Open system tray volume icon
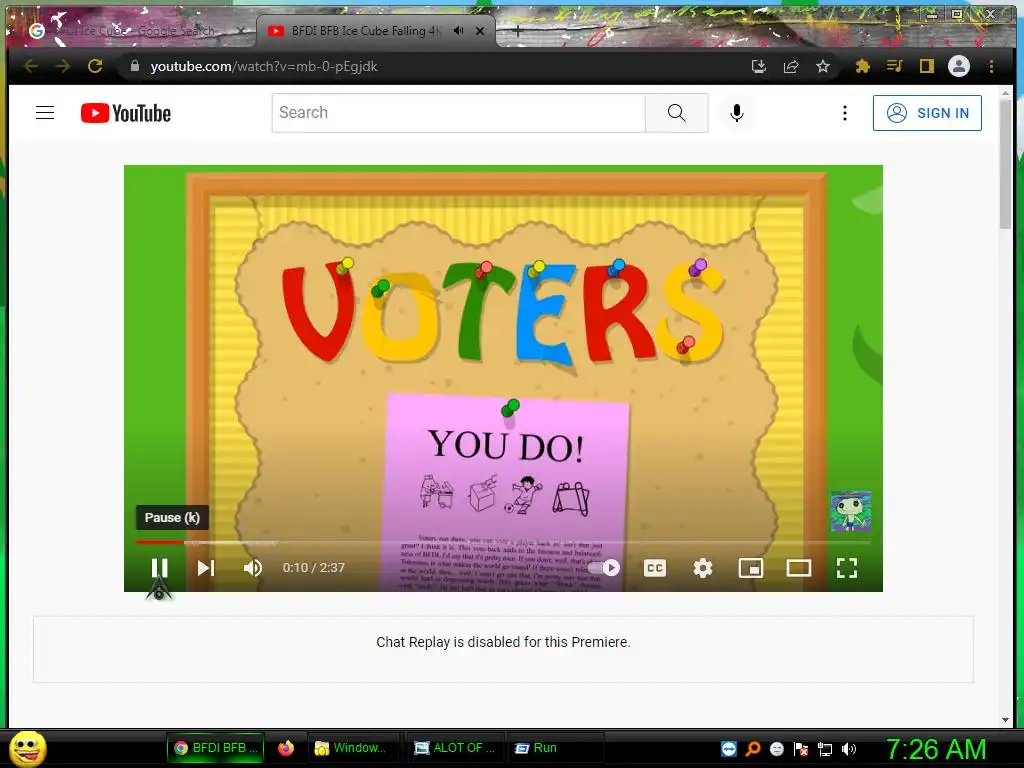This screenshot has height=768, width=1024. click(x=848, y=749)
